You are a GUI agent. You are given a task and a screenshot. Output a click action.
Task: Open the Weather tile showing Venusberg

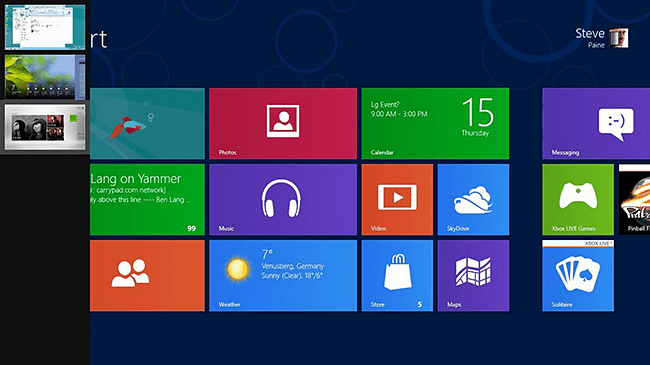[283, 275]
